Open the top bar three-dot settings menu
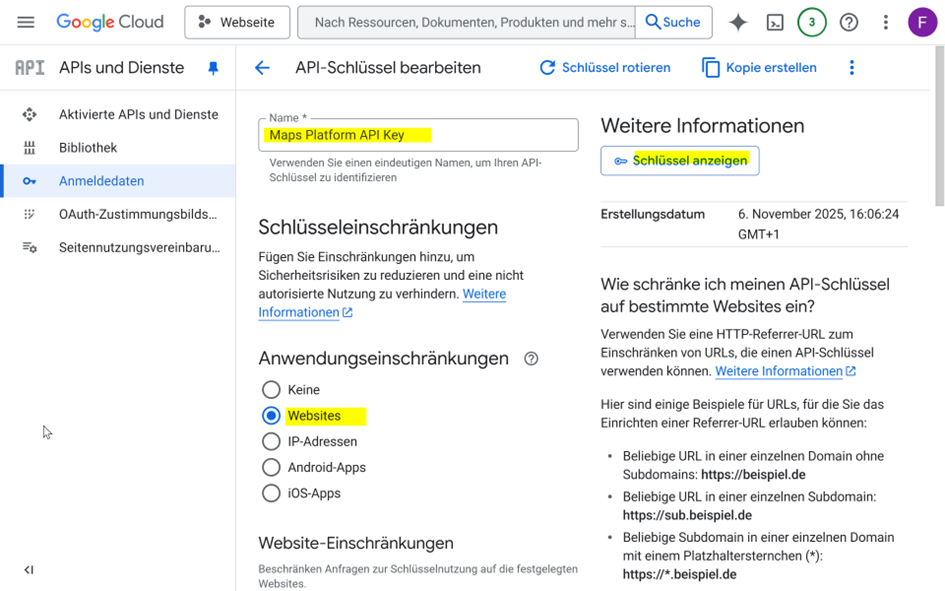The width and height of the screenshot is (945, 591). pos(885,22)
